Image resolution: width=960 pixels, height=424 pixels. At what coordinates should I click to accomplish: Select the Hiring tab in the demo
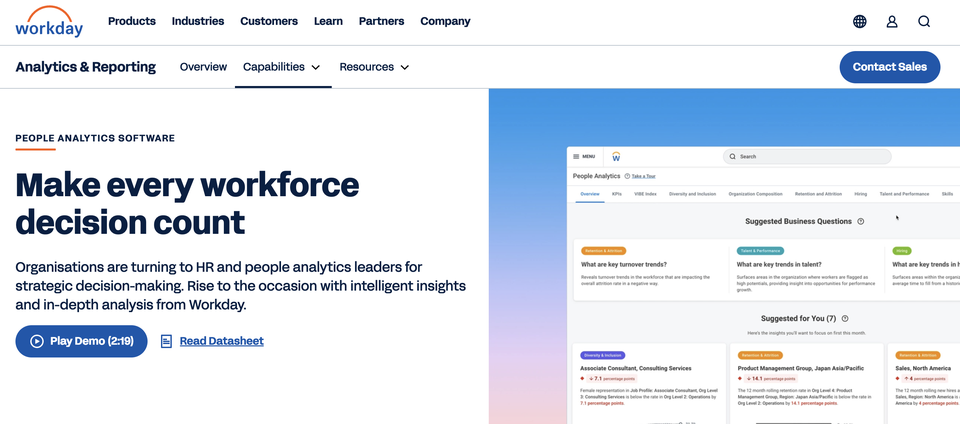[x=861, y=194]
